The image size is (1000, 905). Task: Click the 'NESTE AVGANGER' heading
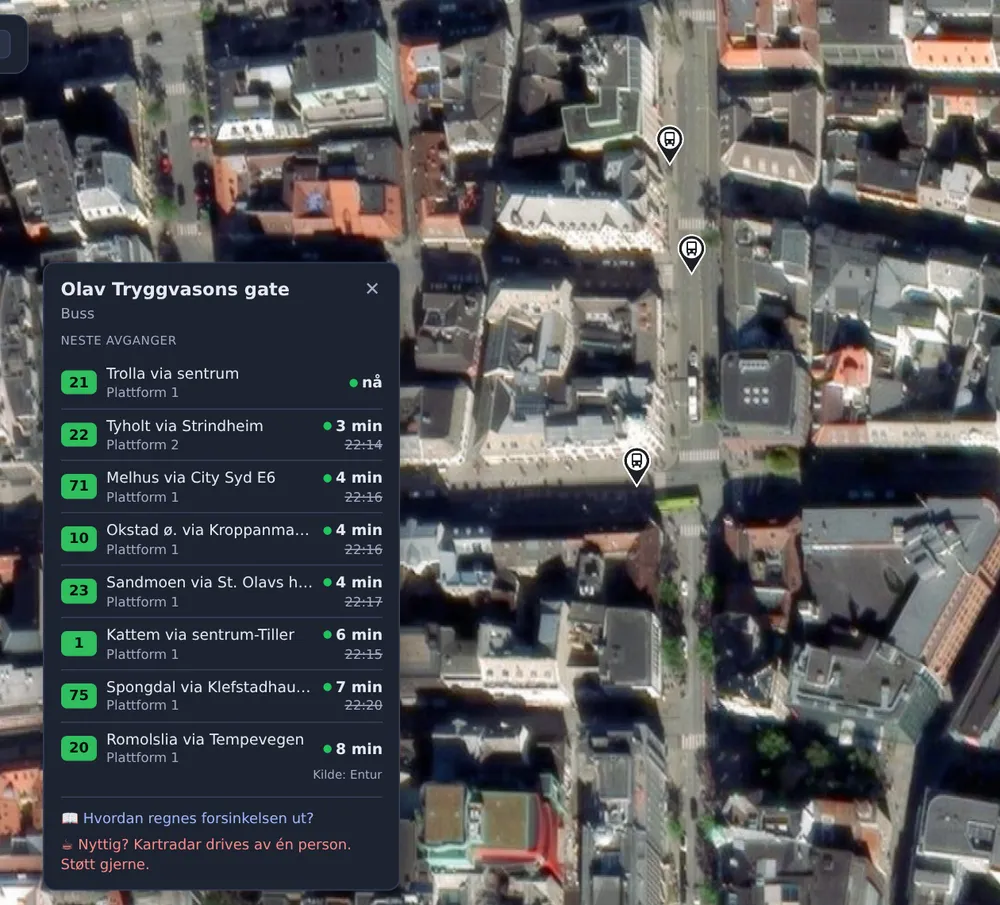(x=118, y=340)
